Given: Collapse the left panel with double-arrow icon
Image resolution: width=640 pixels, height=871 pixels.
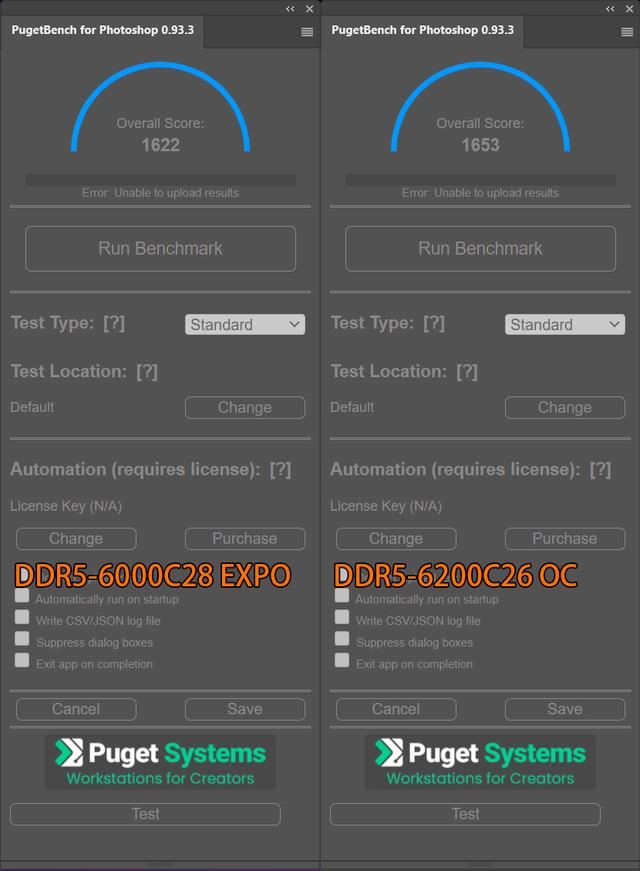Looking at the screenshot, I should click(290, 9).
